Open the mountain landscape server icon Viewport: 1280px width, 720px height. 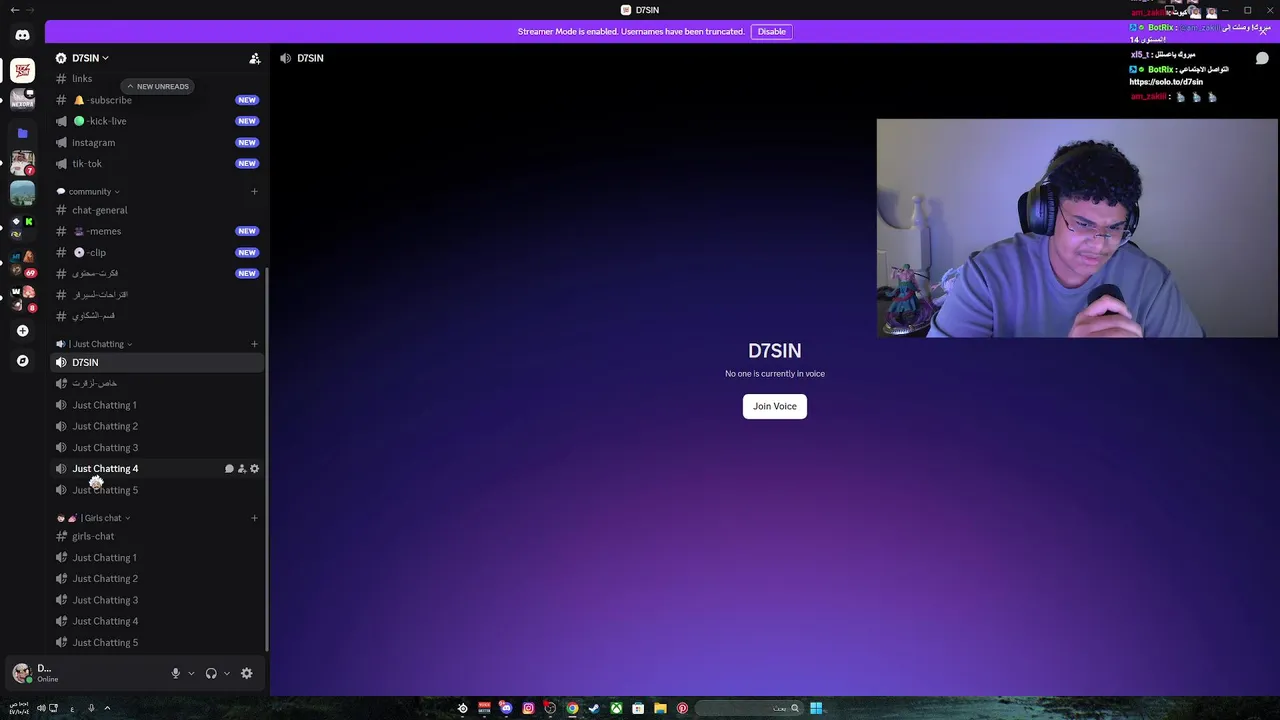(22, 192)
